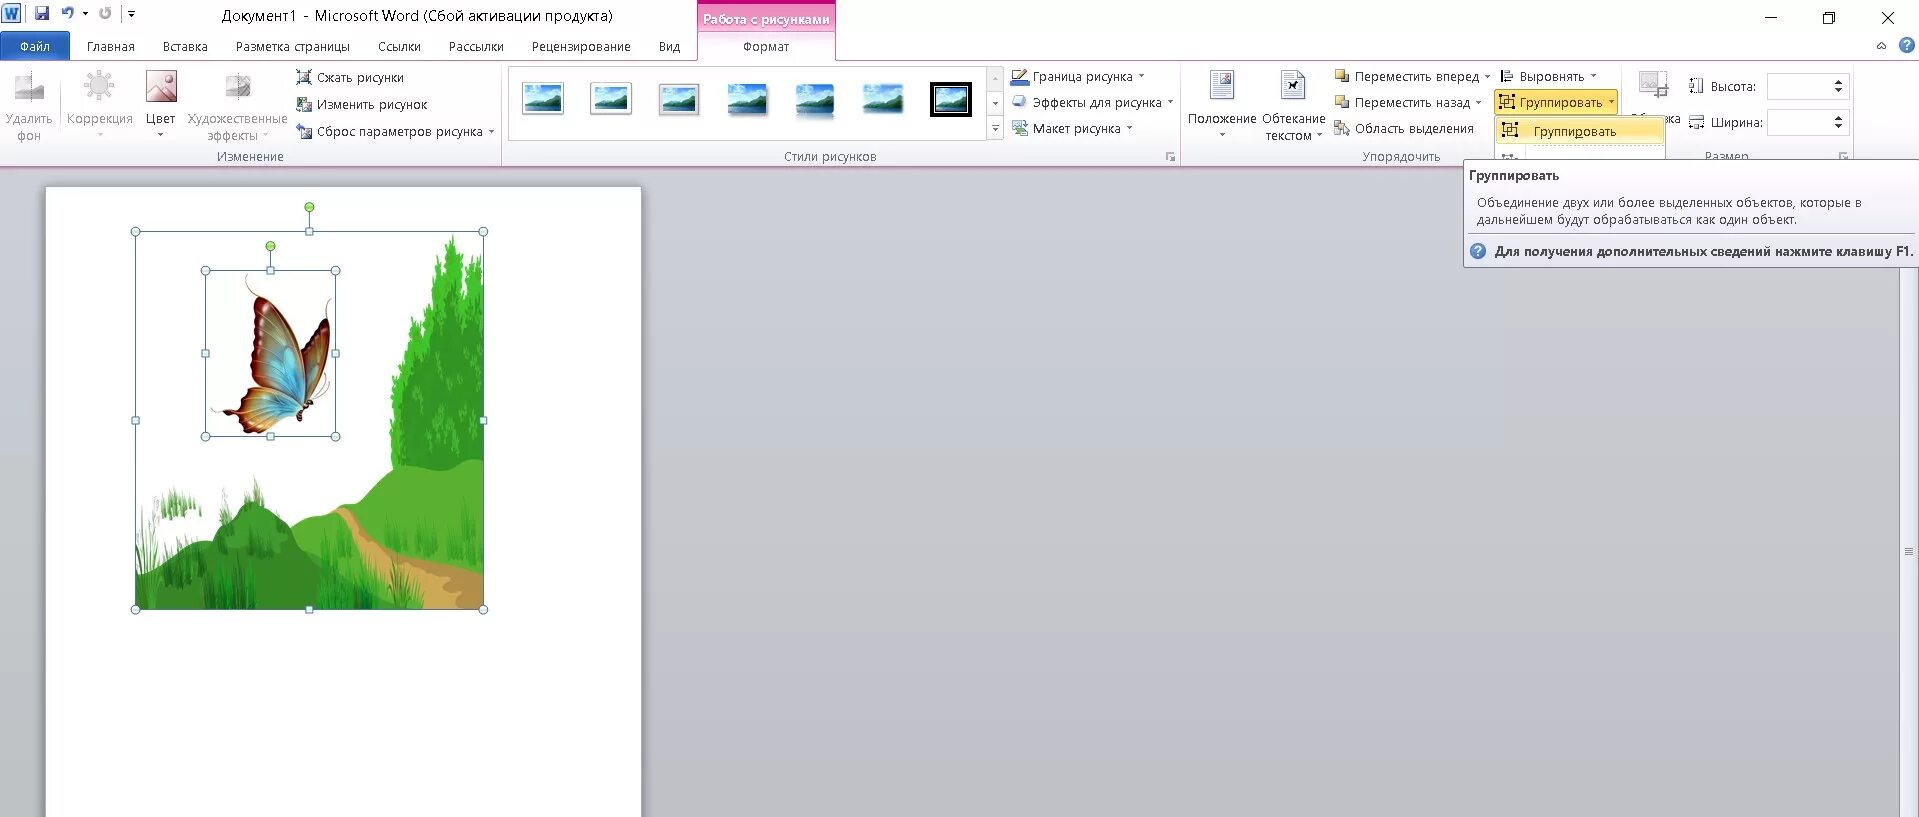Open the Размер dialog launcher

click(1843, 156)
